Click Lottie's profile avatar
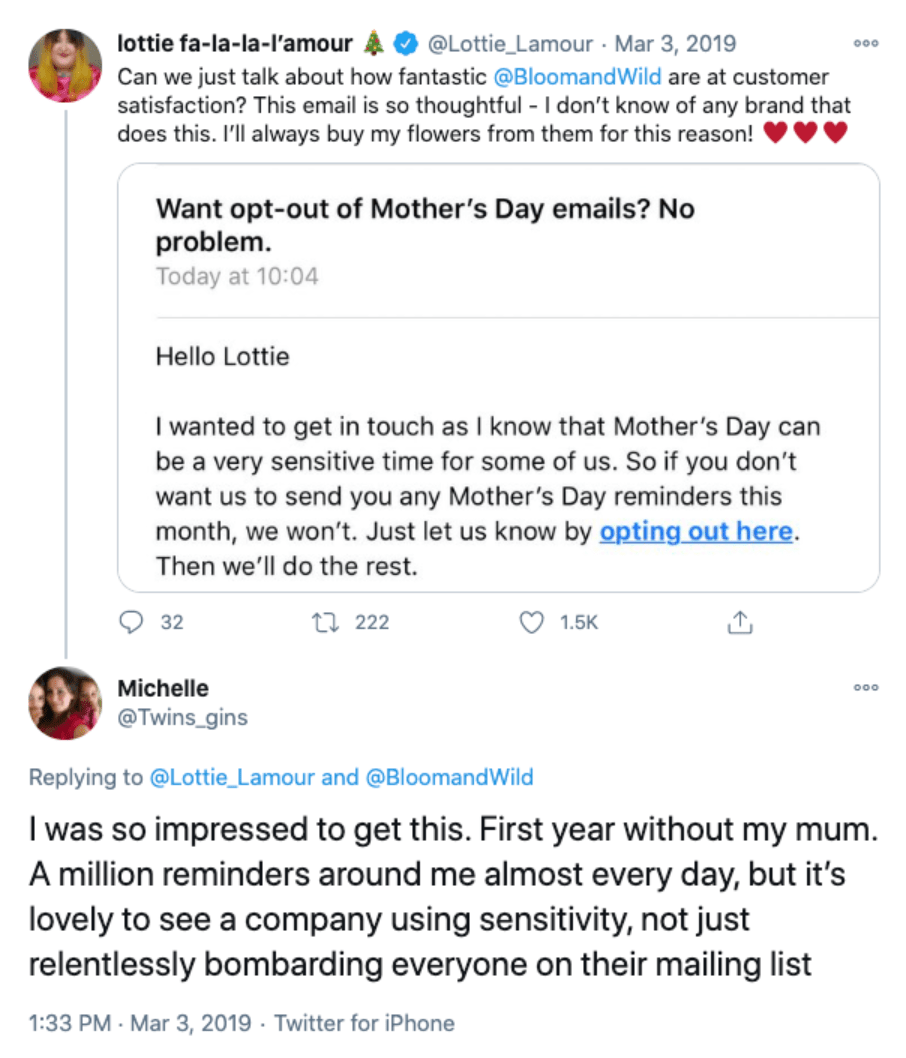The image size is (906, 1058). tap(65, 66)
